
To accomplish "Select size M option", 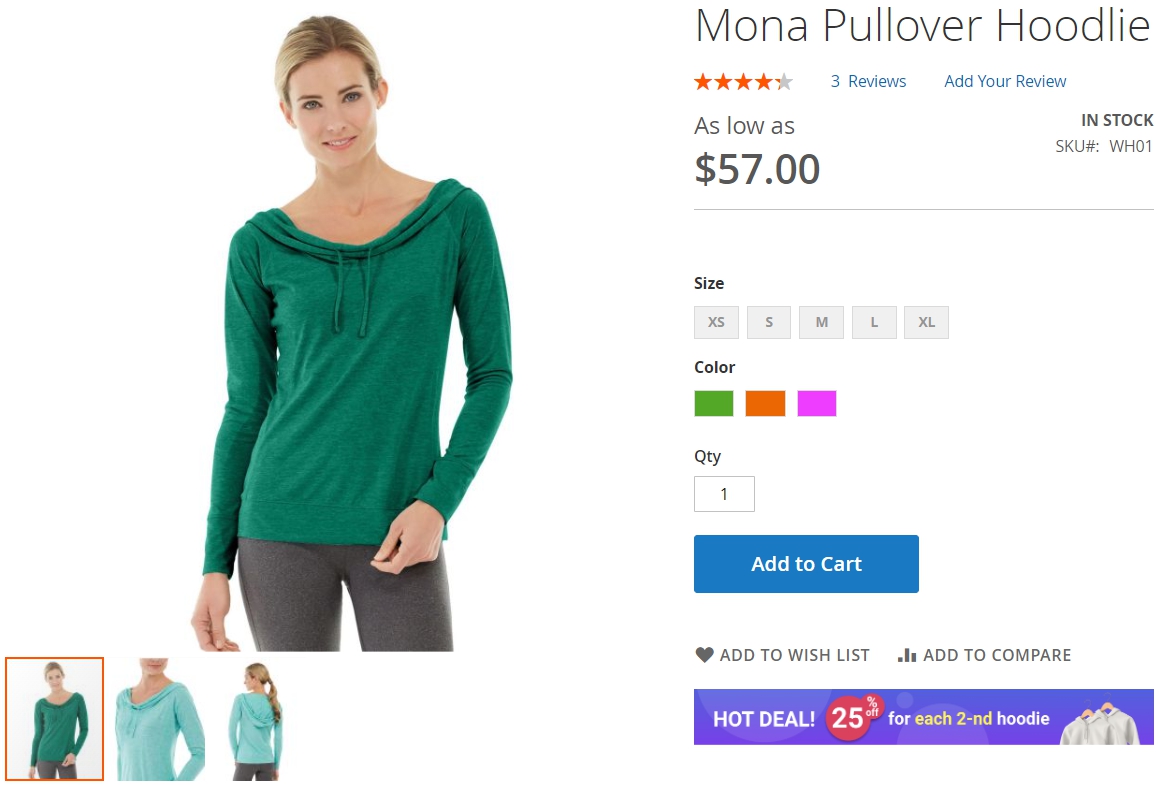I will (821, 323).
